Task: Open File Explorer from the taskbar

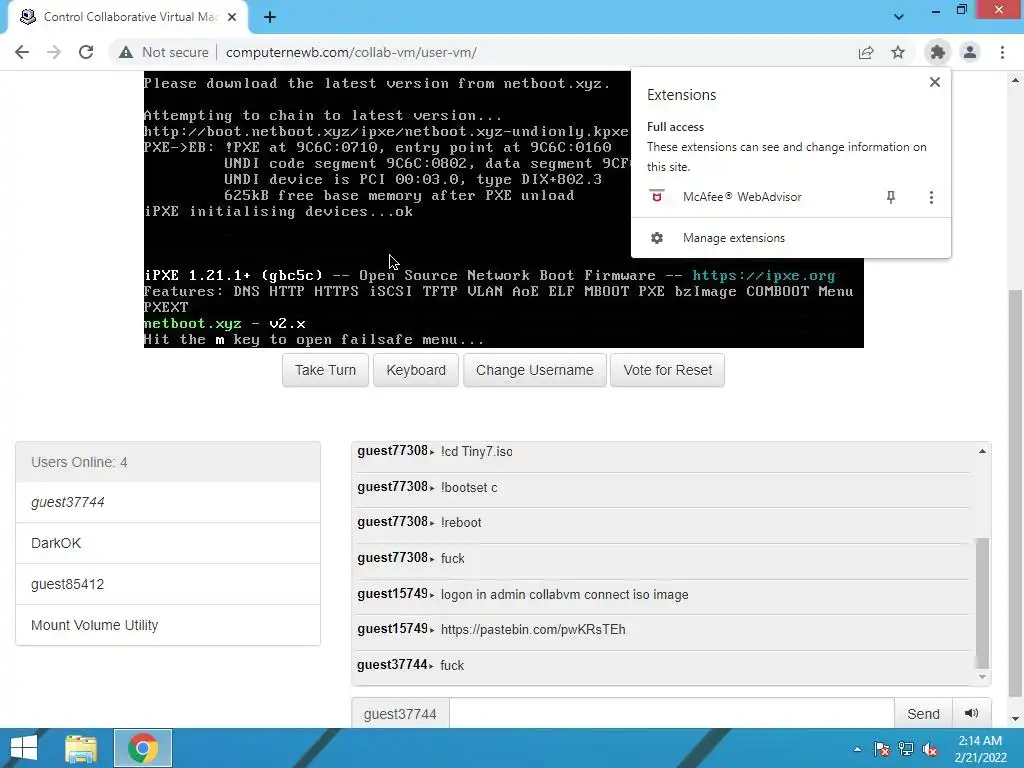Action: point(81,748)
